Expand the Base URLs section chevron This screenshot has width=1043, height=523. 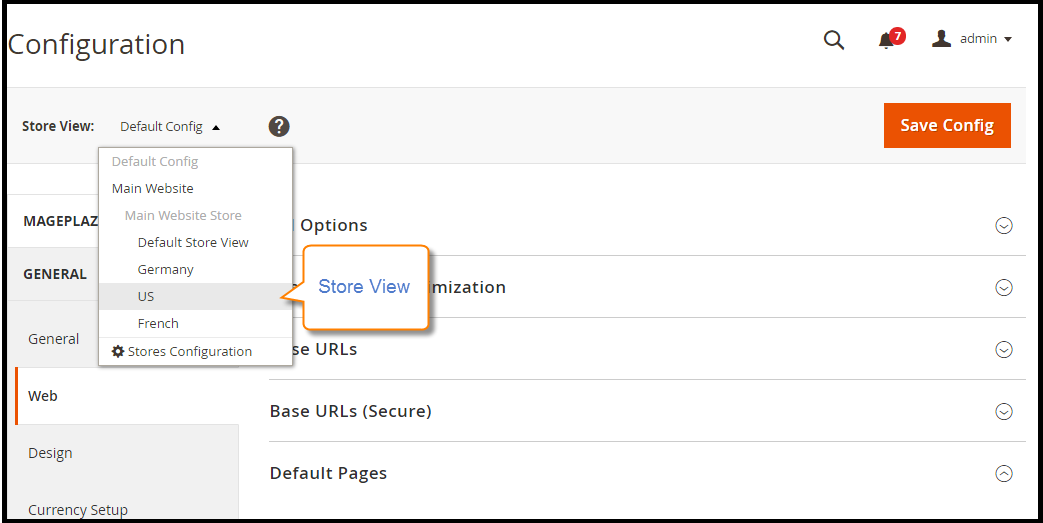1004,349
